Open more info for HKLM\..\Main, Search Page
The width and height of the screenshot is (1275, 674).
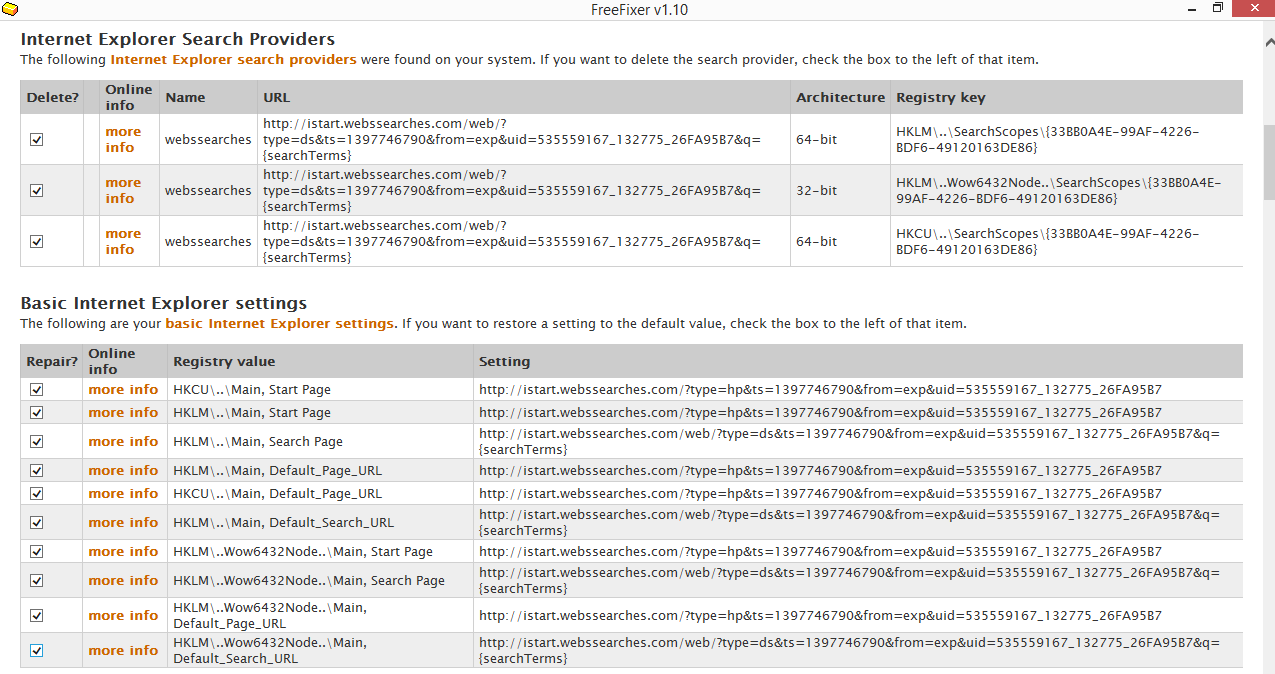(123, 442)
